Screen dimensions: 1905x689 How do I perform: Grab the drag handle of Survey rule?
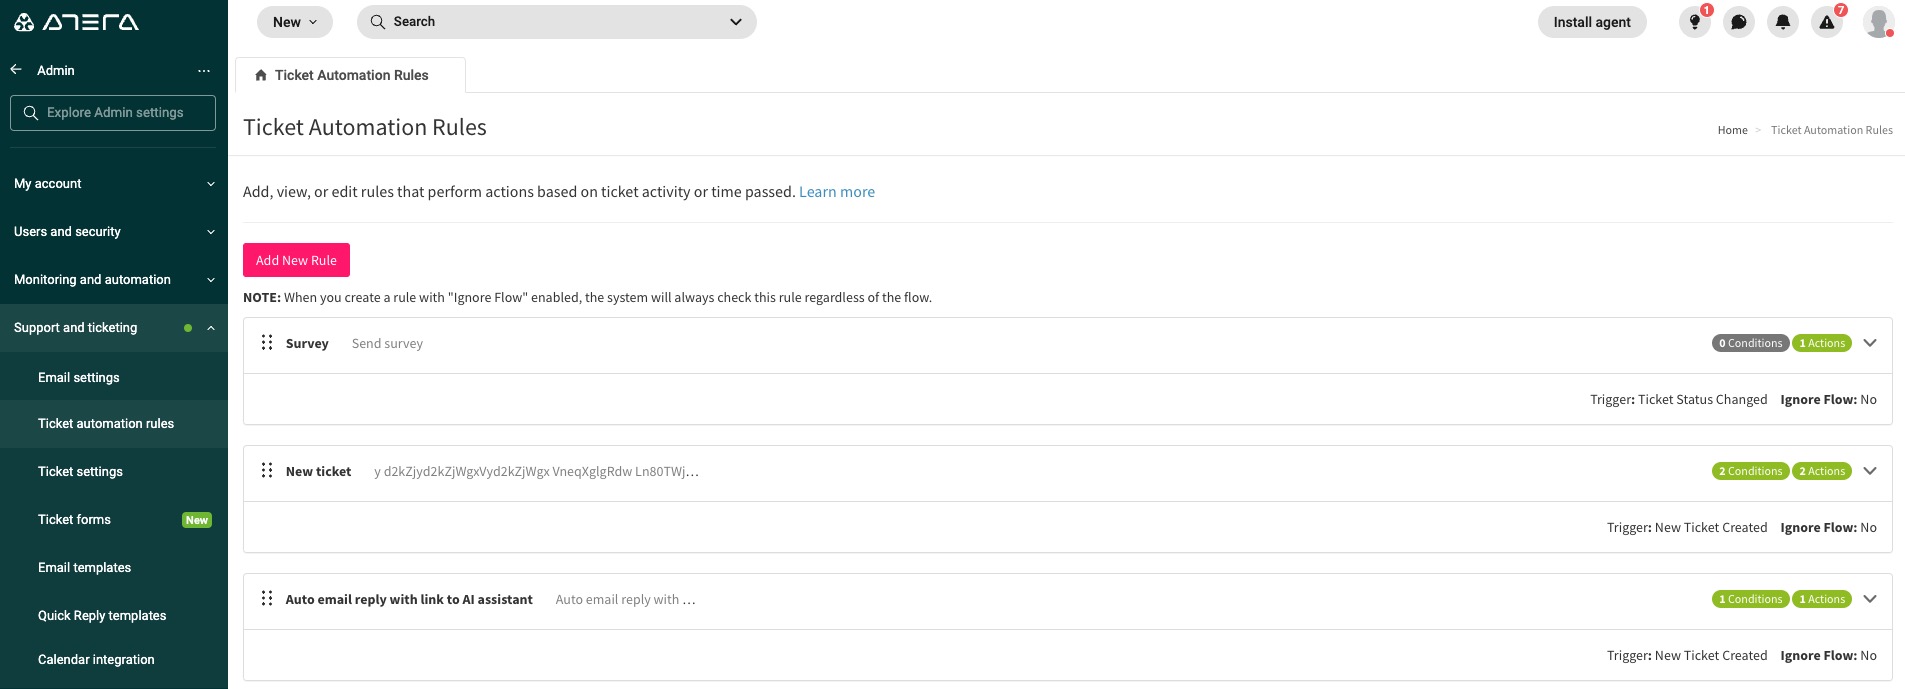[267, 343]
